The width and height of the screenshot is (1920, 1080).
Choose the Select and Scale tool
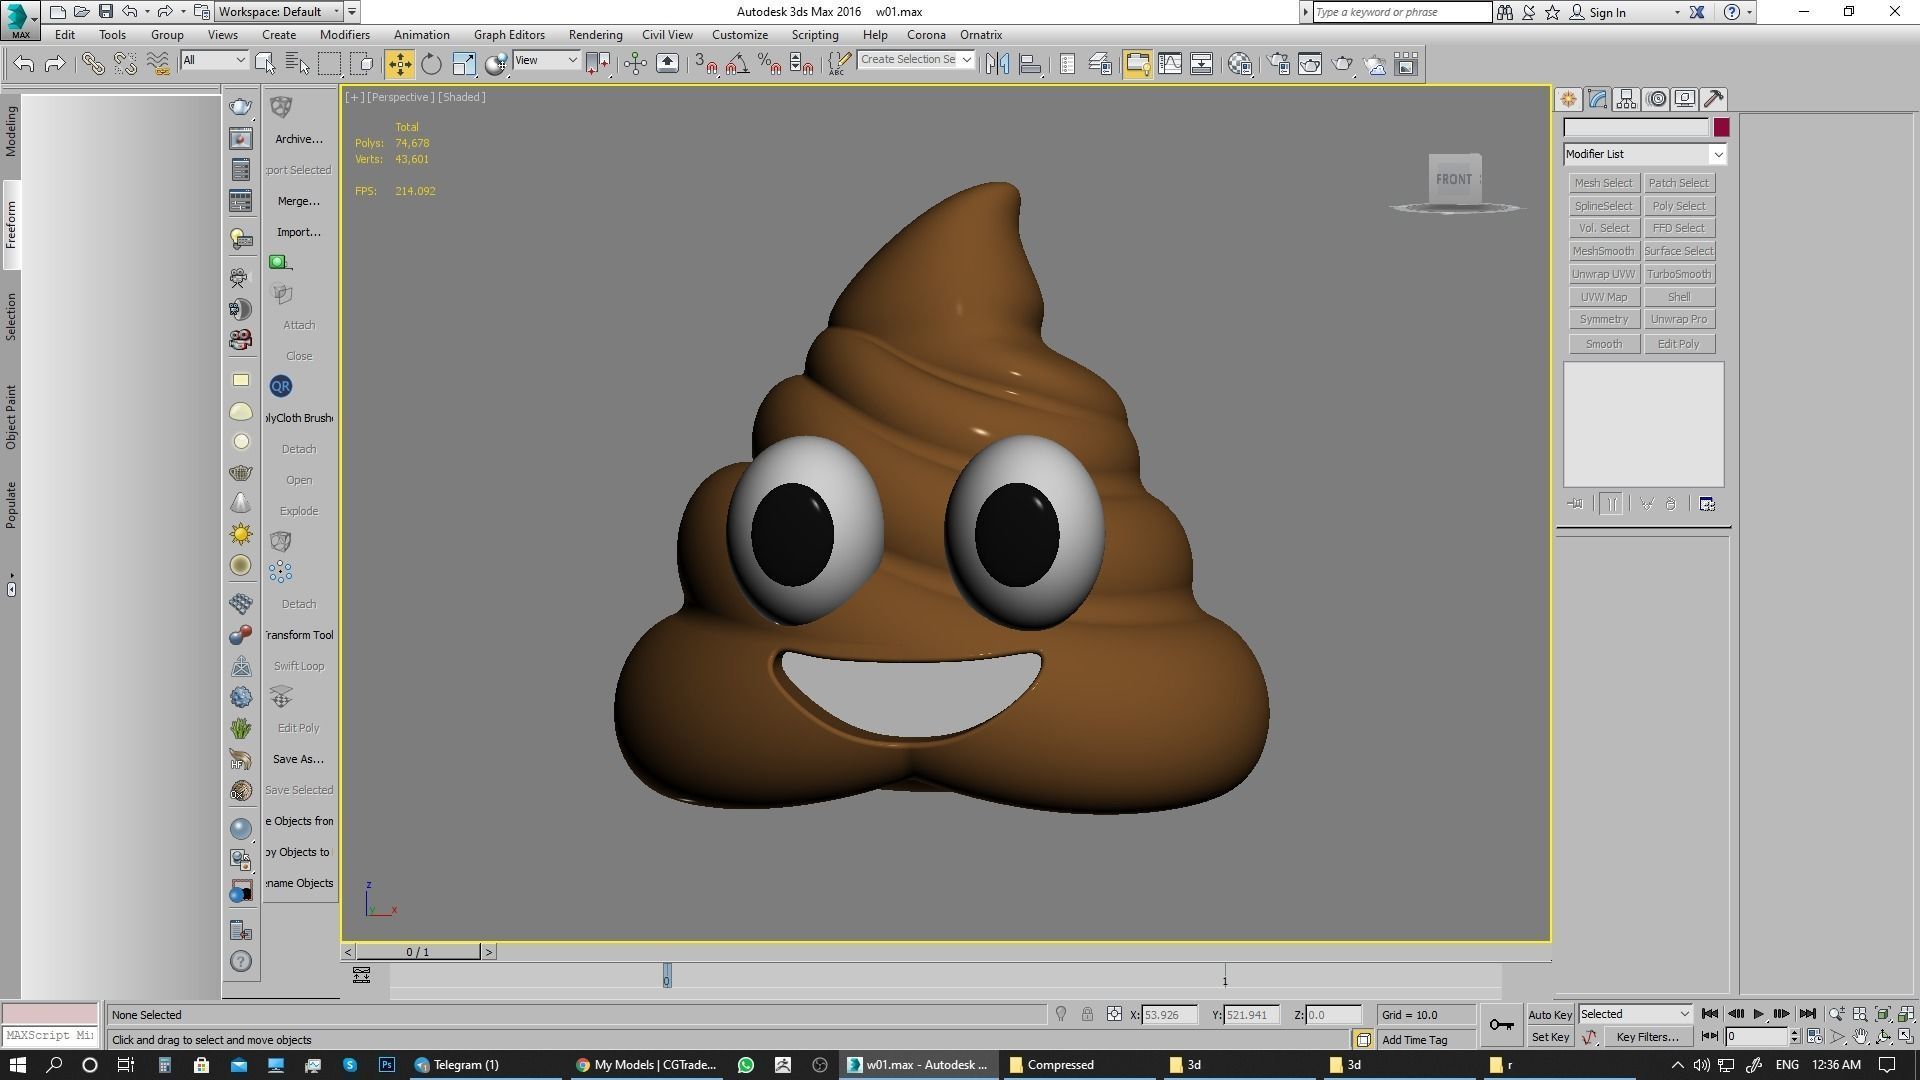(x=464, y=64)
